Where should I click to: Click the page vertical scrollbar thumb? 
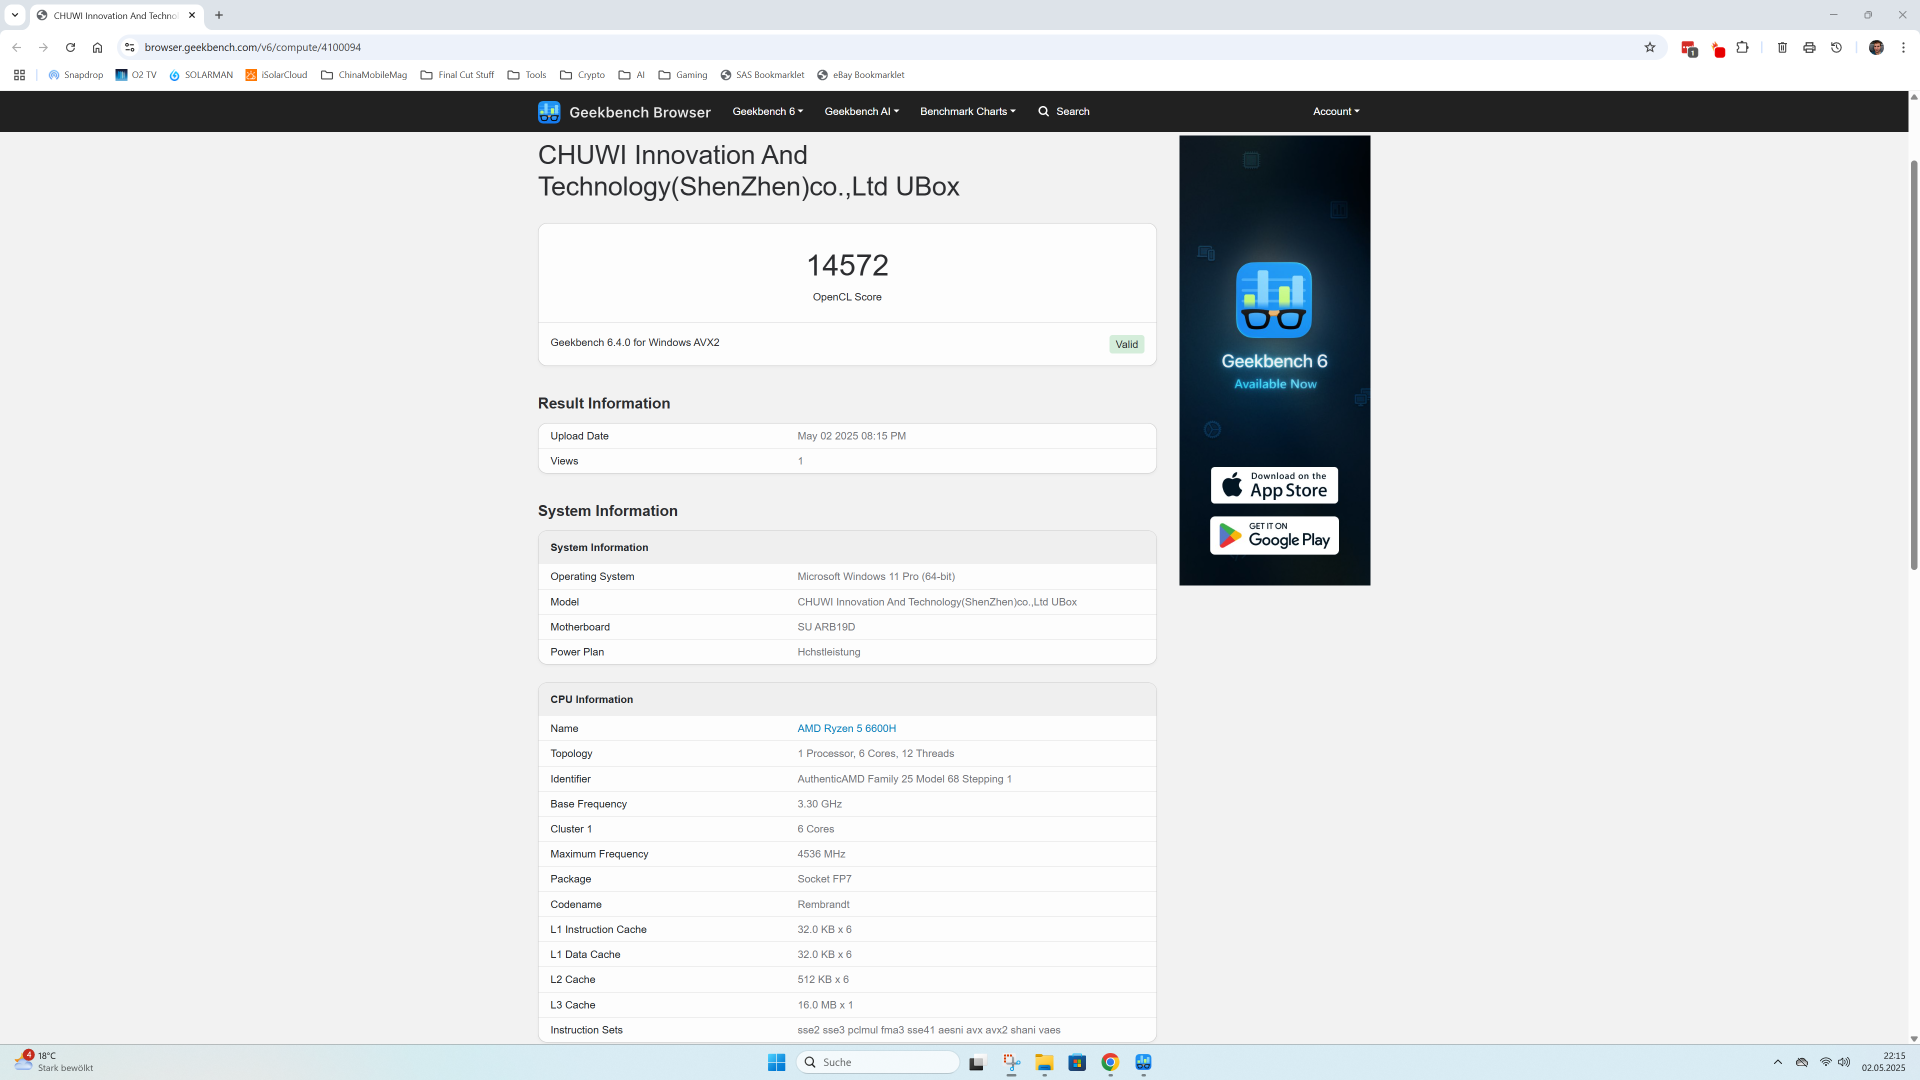coord(1914,365)
